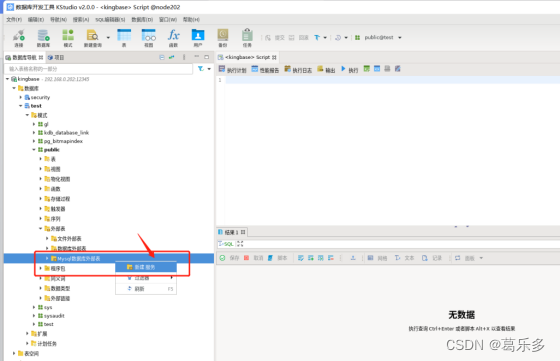Image resolution: width=560 pixels, height=361 pixels.
Task: Switch to the 项目 (project) tab
Action: 56,57
